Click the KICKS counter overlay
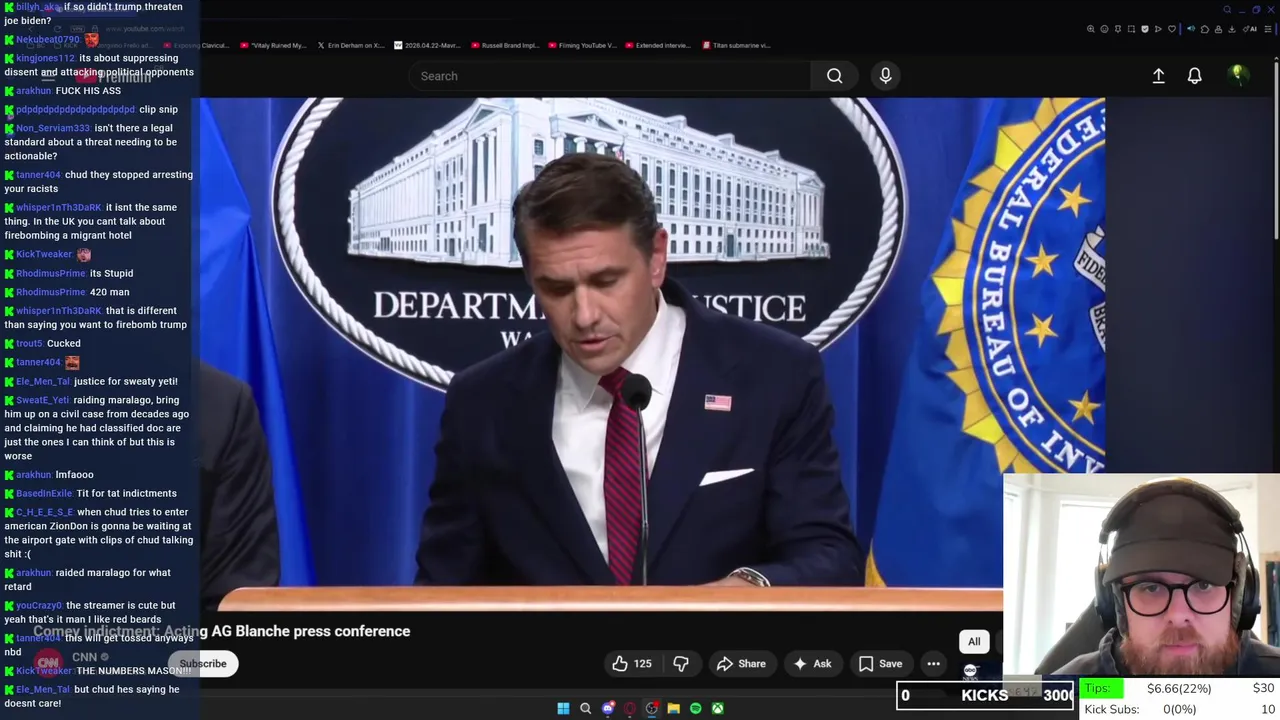Image resolution: width=1280 pixels, height=720 pixels. 985,695
